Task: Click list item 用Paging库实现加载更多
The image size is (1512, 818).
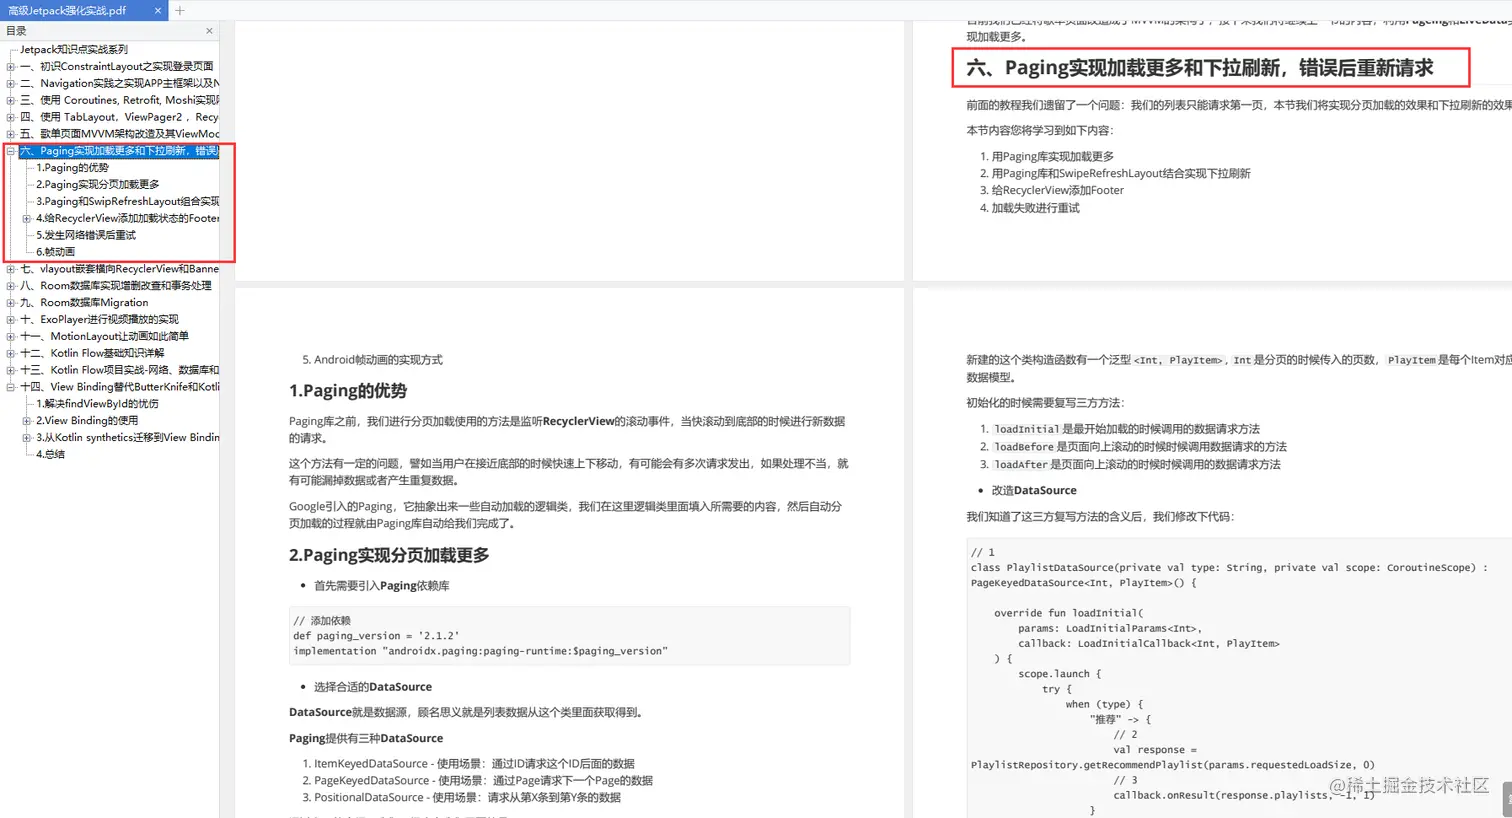Action: point(1053,157)
